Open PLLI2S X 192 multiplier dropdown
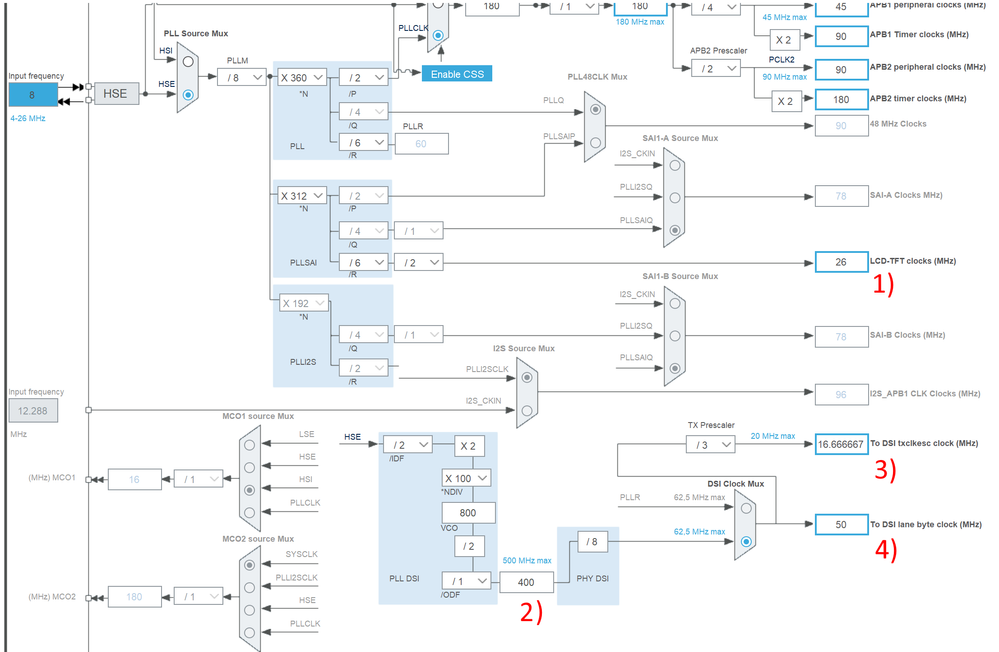Screen dimensions: 999x652 (304, 303)
